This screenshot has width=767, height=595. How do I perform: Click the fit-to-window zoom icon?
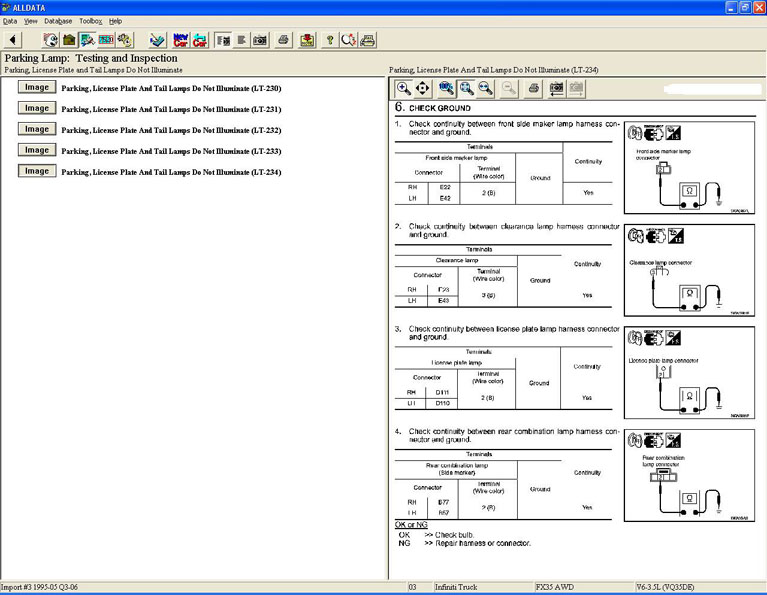pyautogui.click(x=466, y=88)
